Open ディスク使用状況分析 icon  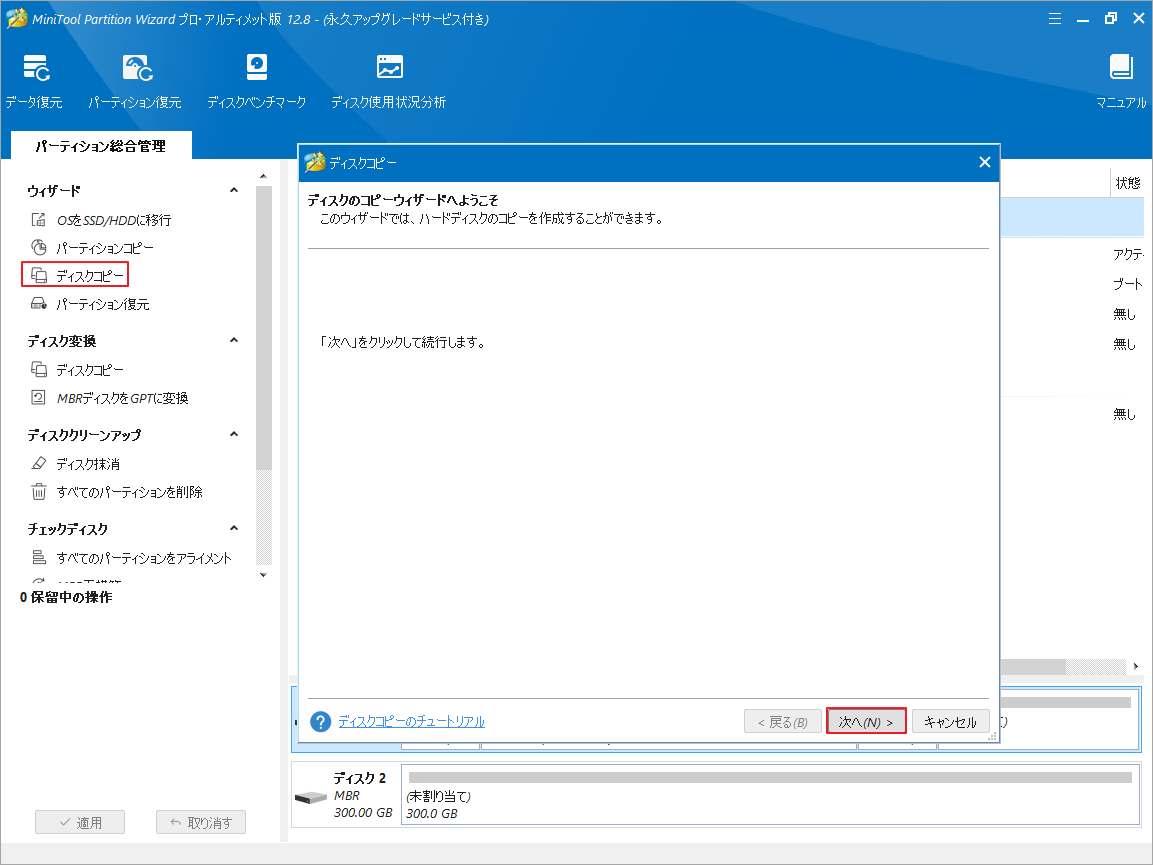pos(390,67)
